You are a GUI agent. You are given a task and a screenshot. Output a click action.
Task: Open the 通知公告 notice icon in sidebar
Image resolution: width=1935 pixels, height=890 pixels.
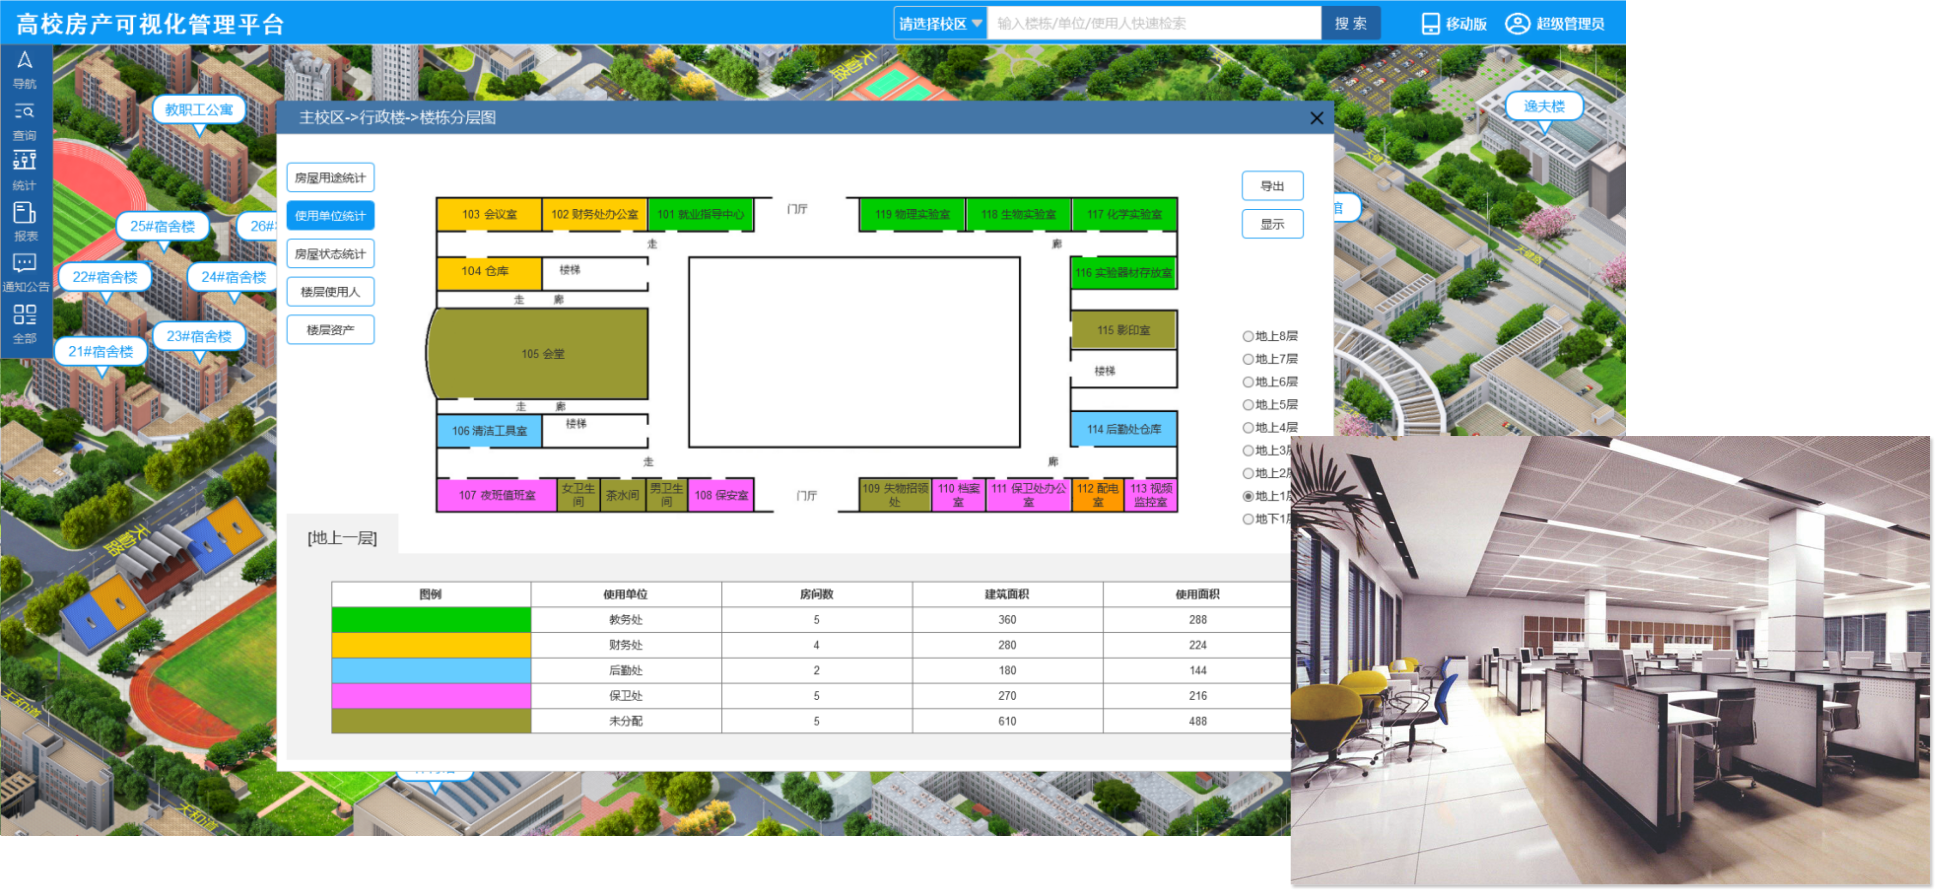click(x=25, y=273)
